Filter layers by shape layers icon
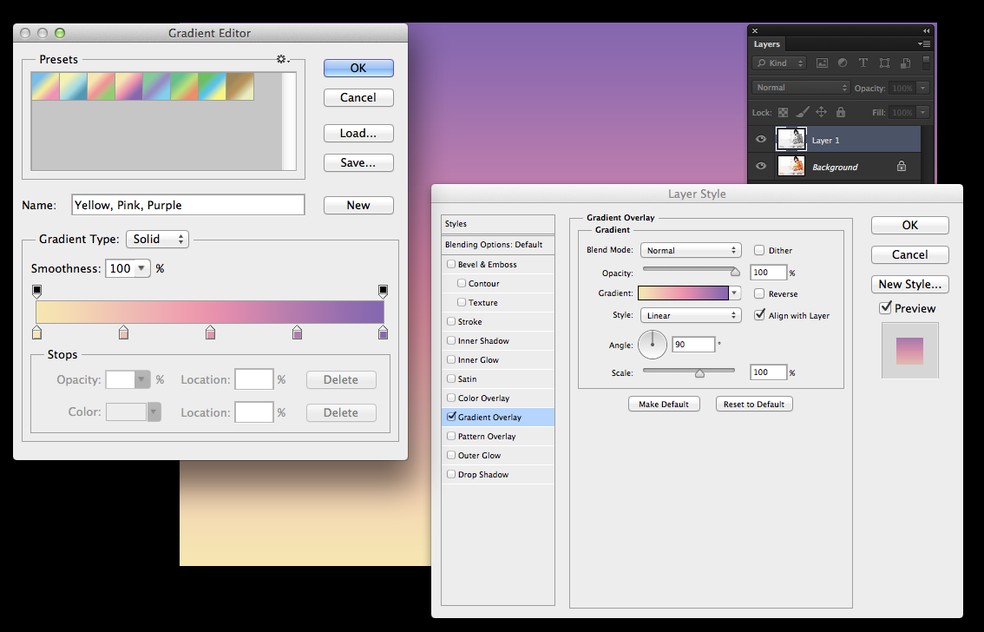Screen dimensions: 984x632 tap(884, 63)
